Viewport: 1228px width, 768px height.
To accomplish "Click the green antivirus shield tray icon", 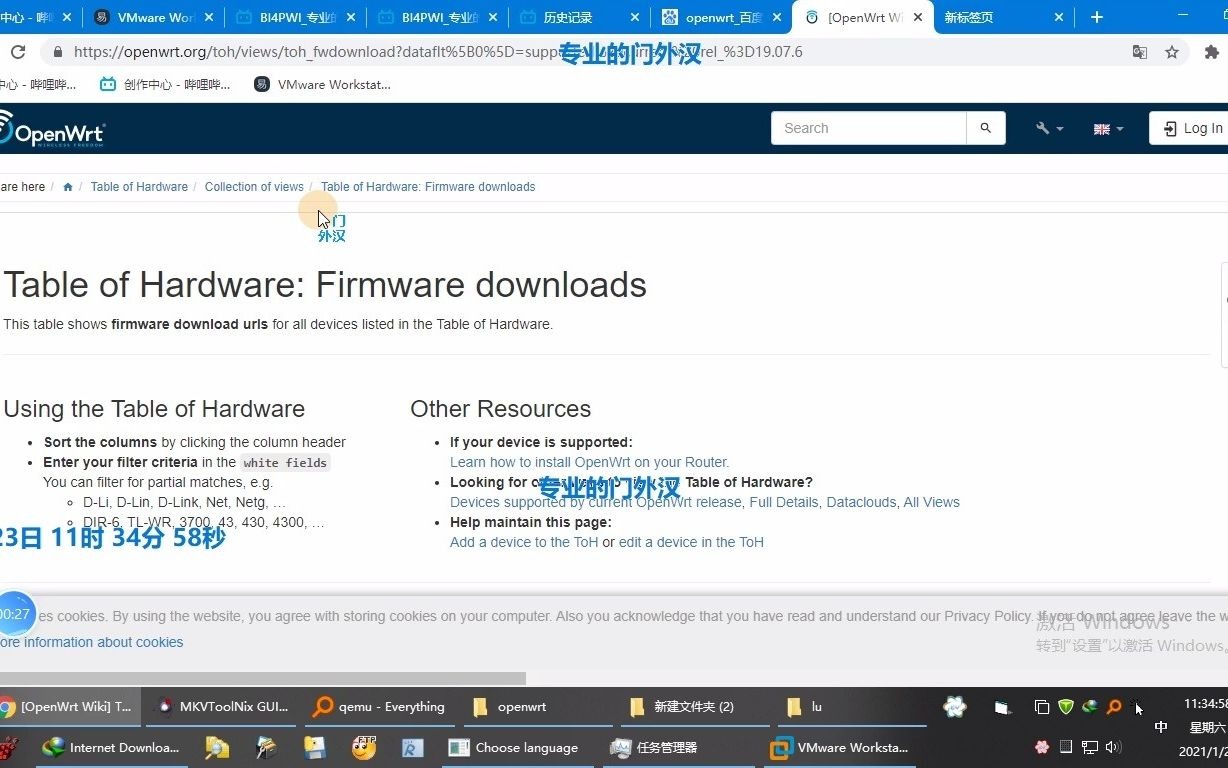I will [1066, 707].
